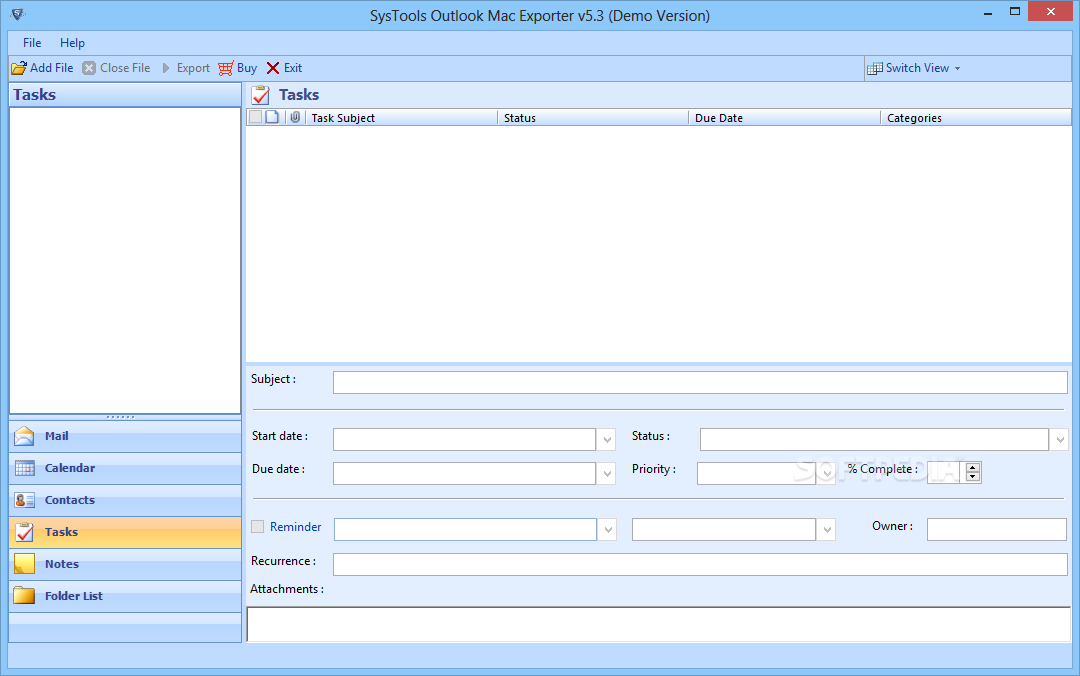Open the Folder List section
1080x676 pixels.
125,595
